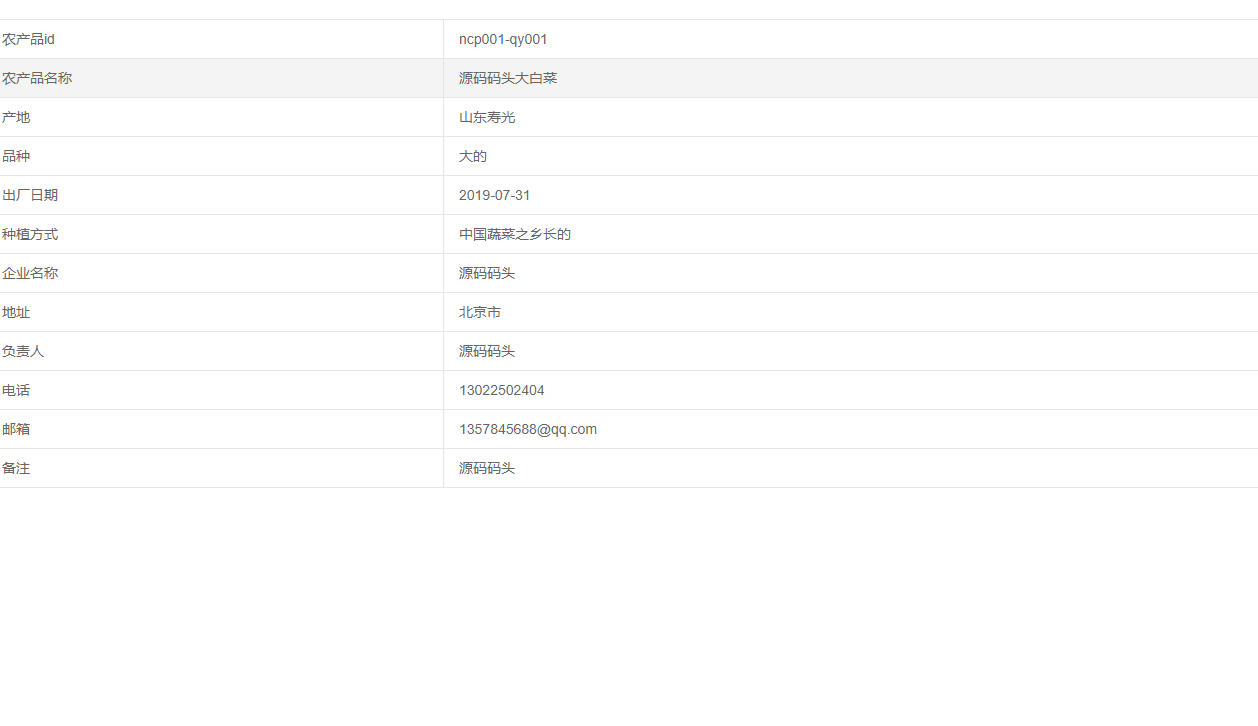Select the phone number 13022502404
1258x726 pixels.
[x=501, y=390]
